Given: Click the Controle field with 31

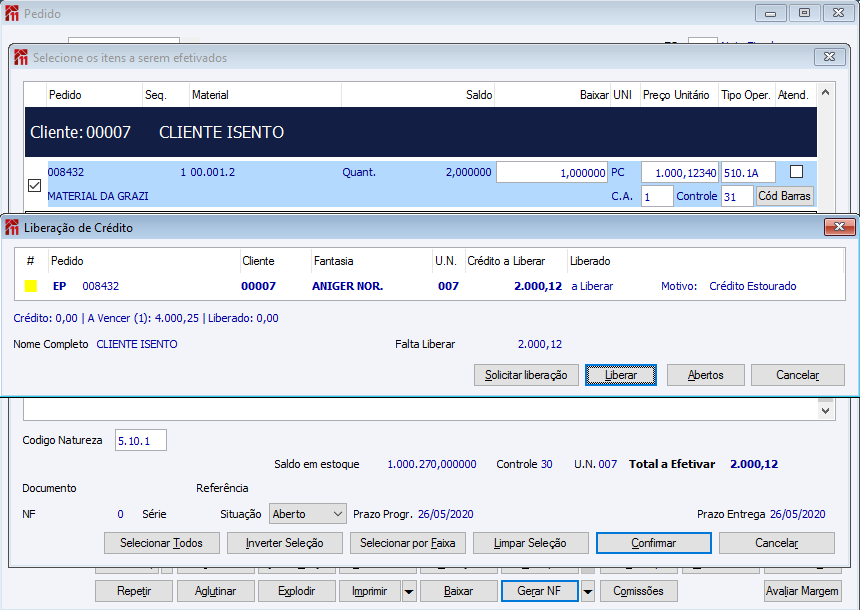Looking at the screenshot, I should [x=737, y=196].
